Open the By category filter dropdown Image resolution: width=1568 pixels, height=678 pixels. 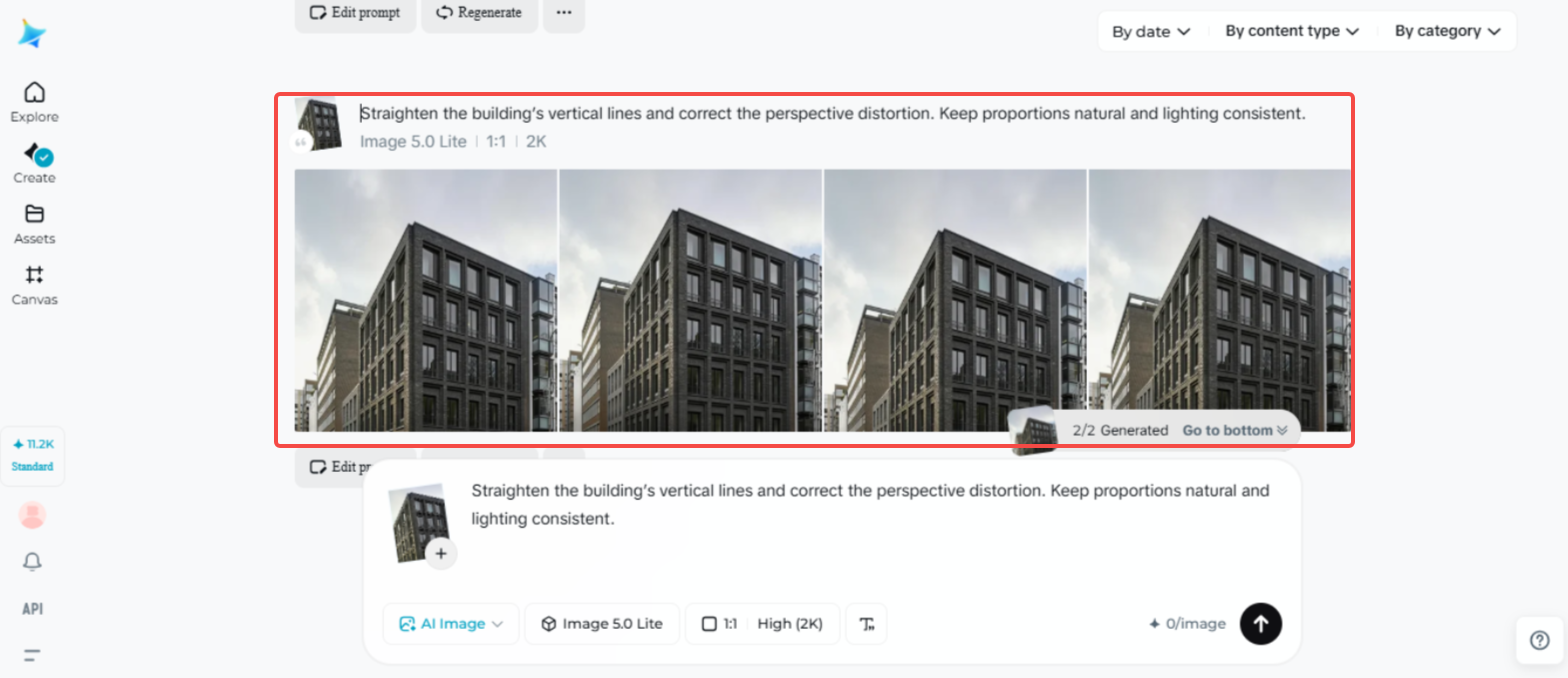[x=1448, y=31]
